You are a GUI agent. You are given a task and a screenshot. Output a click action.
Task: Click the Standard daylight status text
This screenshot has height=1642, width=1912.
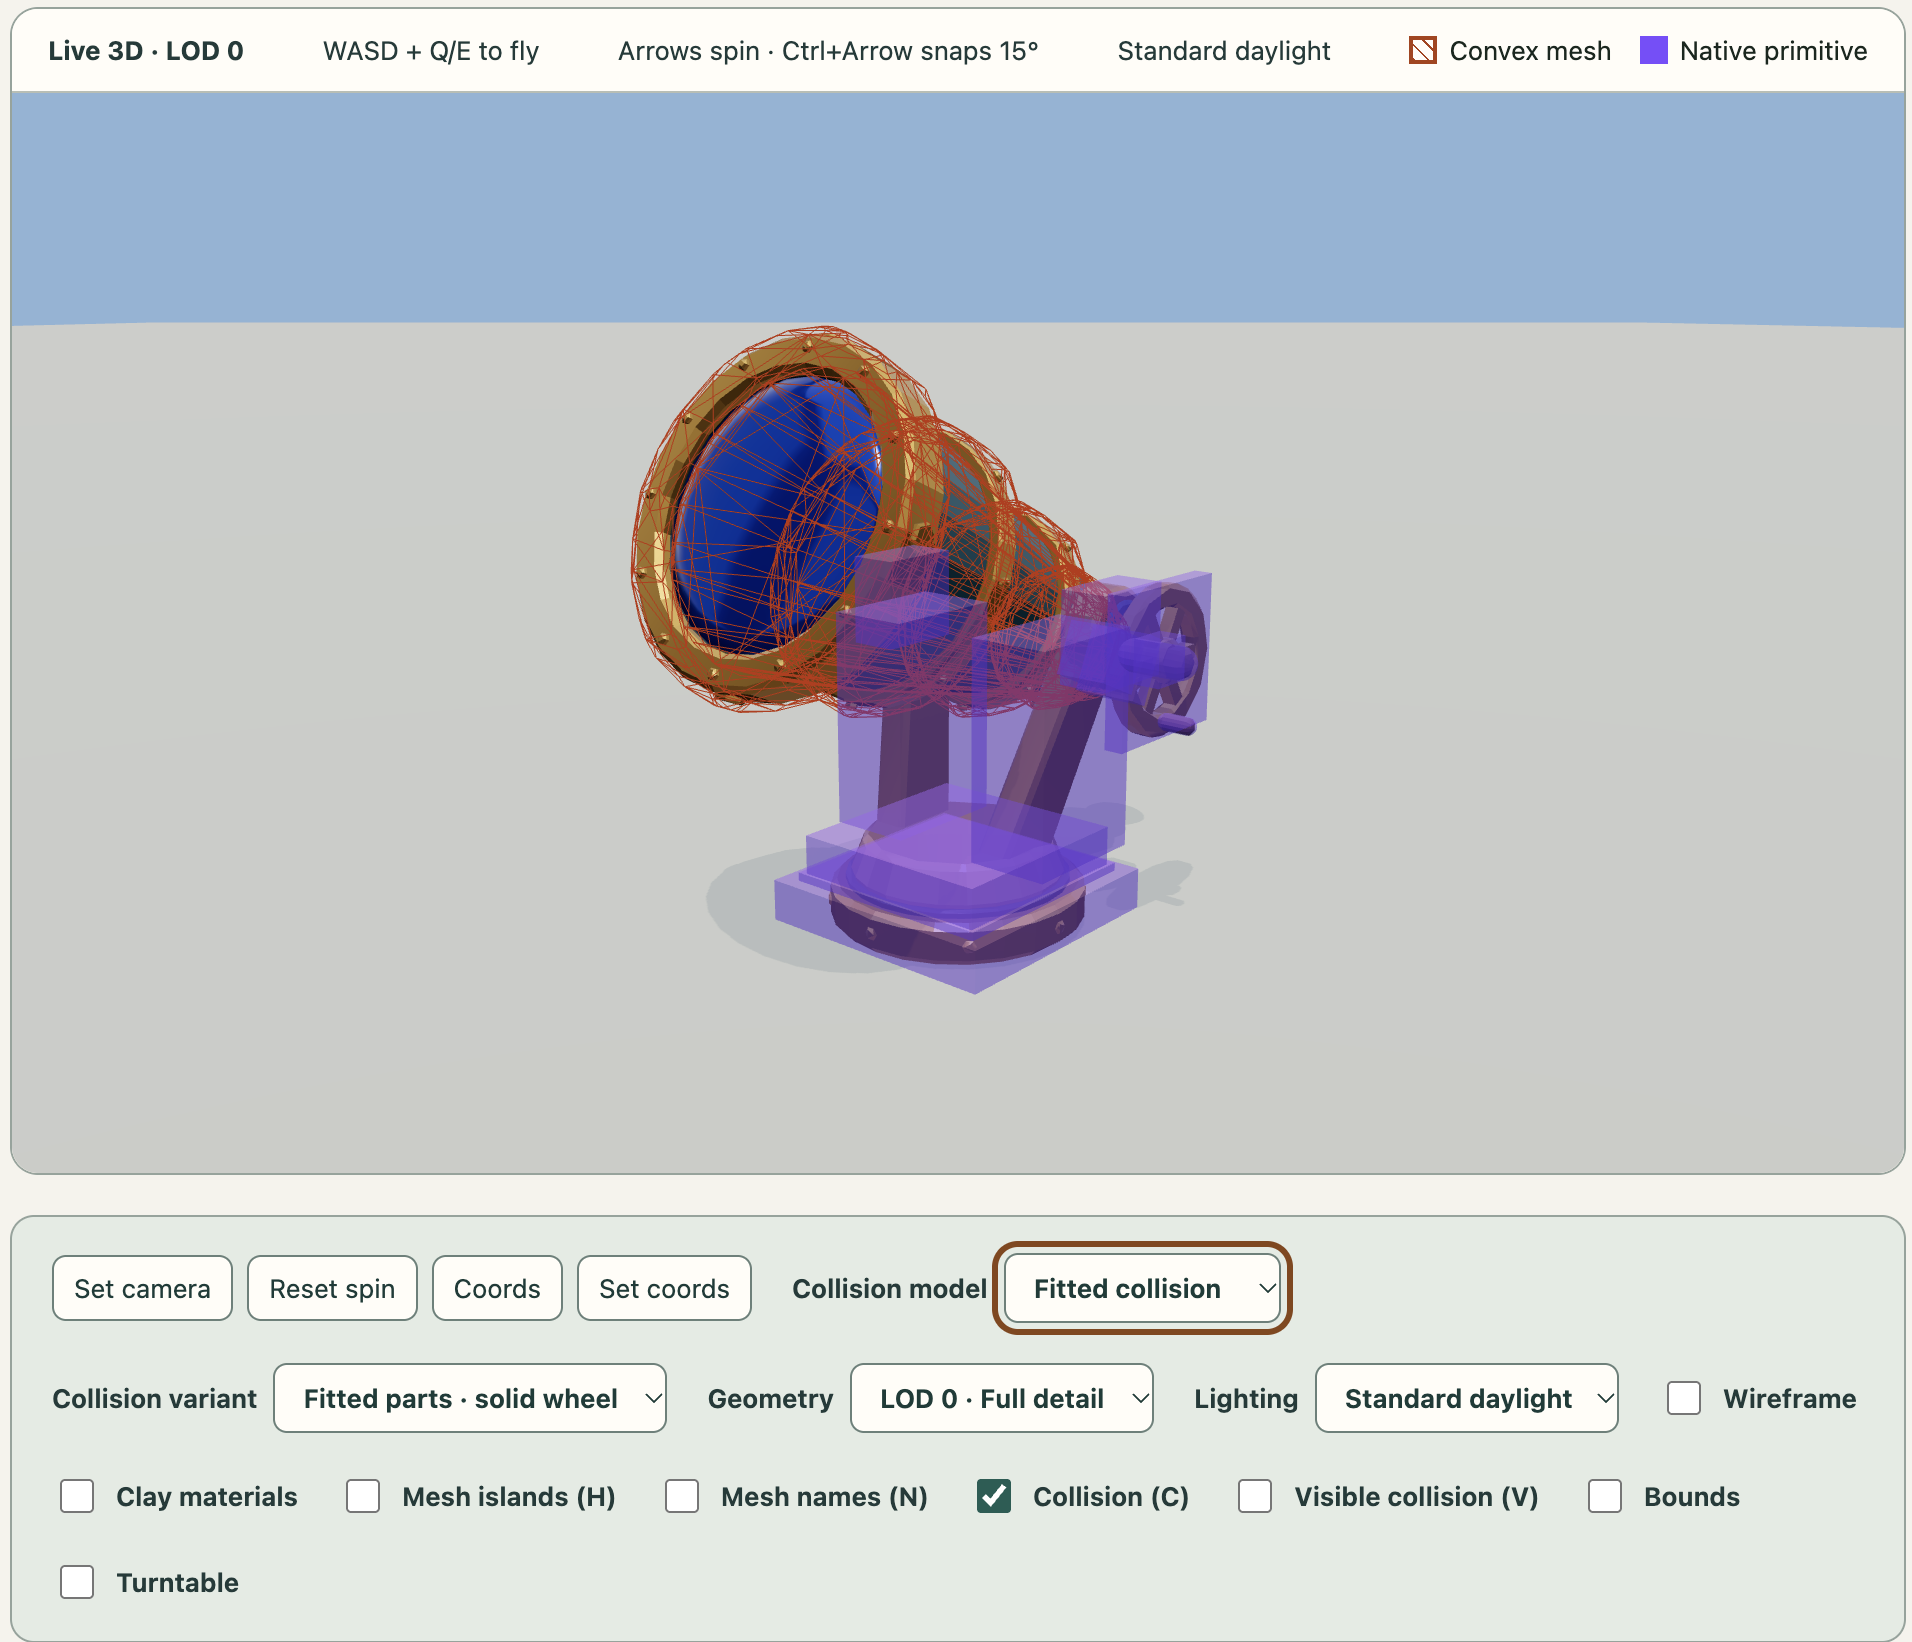coord(1223,51)
